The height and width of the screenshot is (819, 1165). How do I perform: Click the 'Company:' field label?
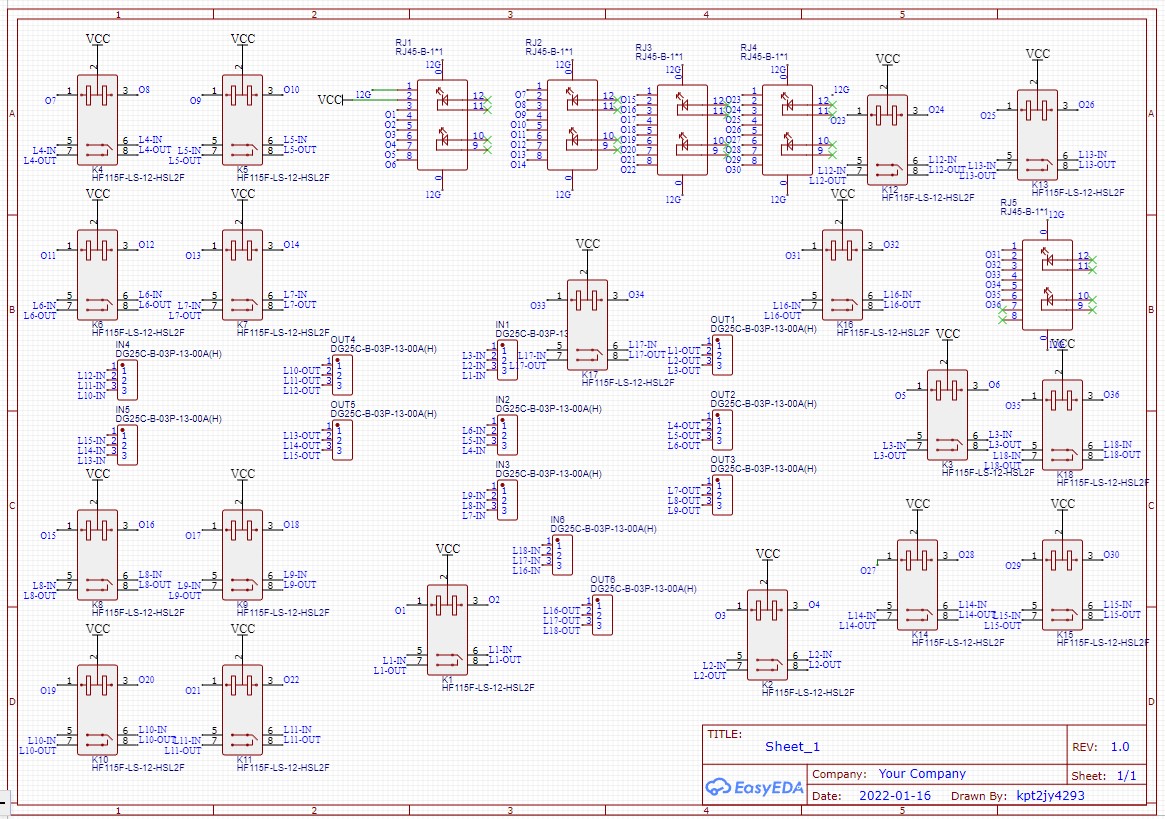pos(839,774)
